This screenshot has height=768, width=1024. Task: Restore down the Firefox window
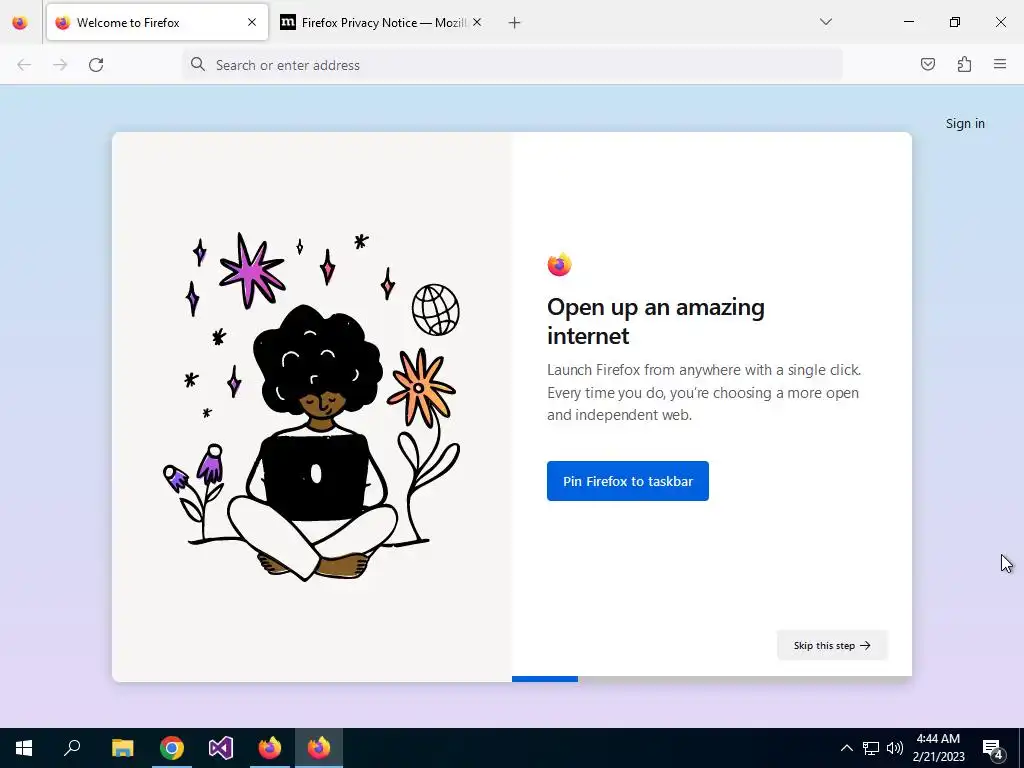tap(955, 22)
